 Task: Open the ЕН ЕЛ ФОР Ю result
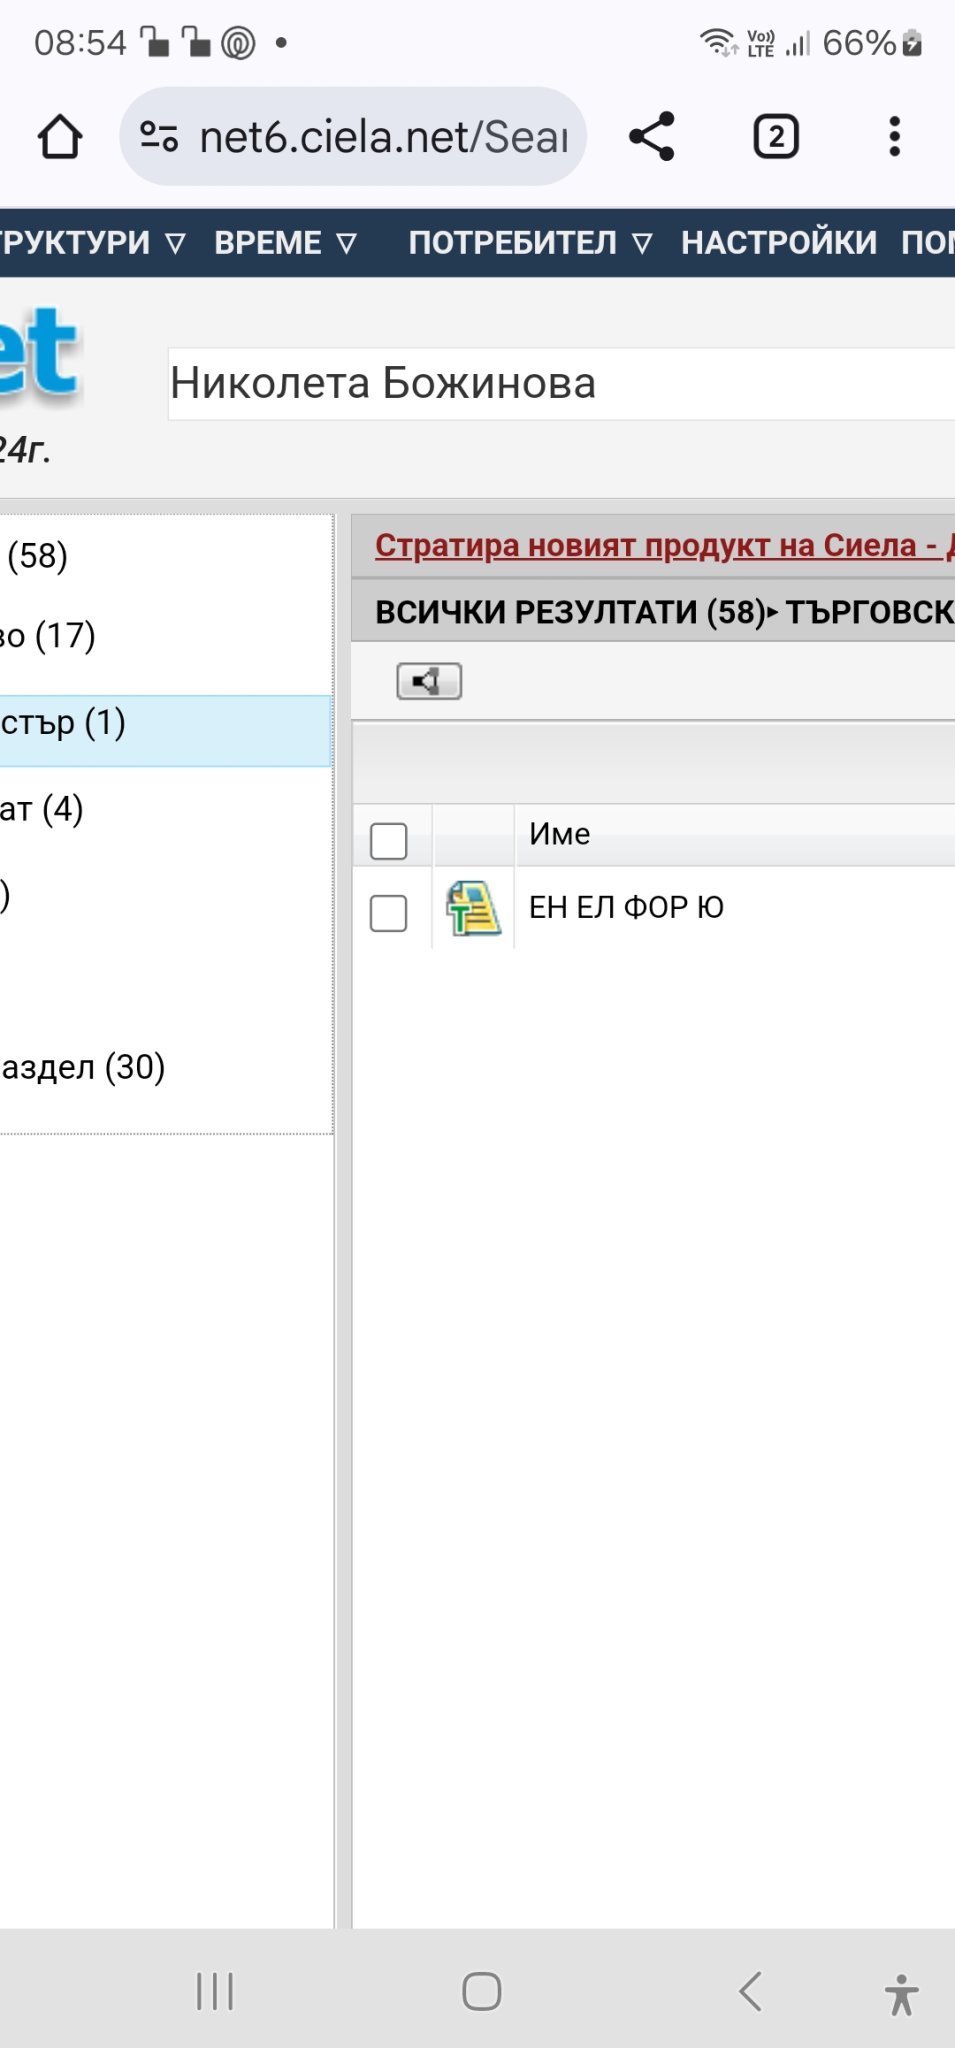pos(626,908)
